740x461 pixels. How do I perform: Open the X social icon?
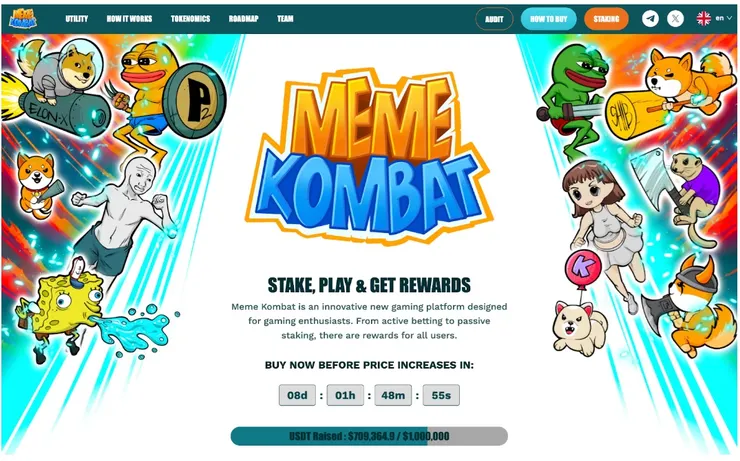(x=675, y=19)
